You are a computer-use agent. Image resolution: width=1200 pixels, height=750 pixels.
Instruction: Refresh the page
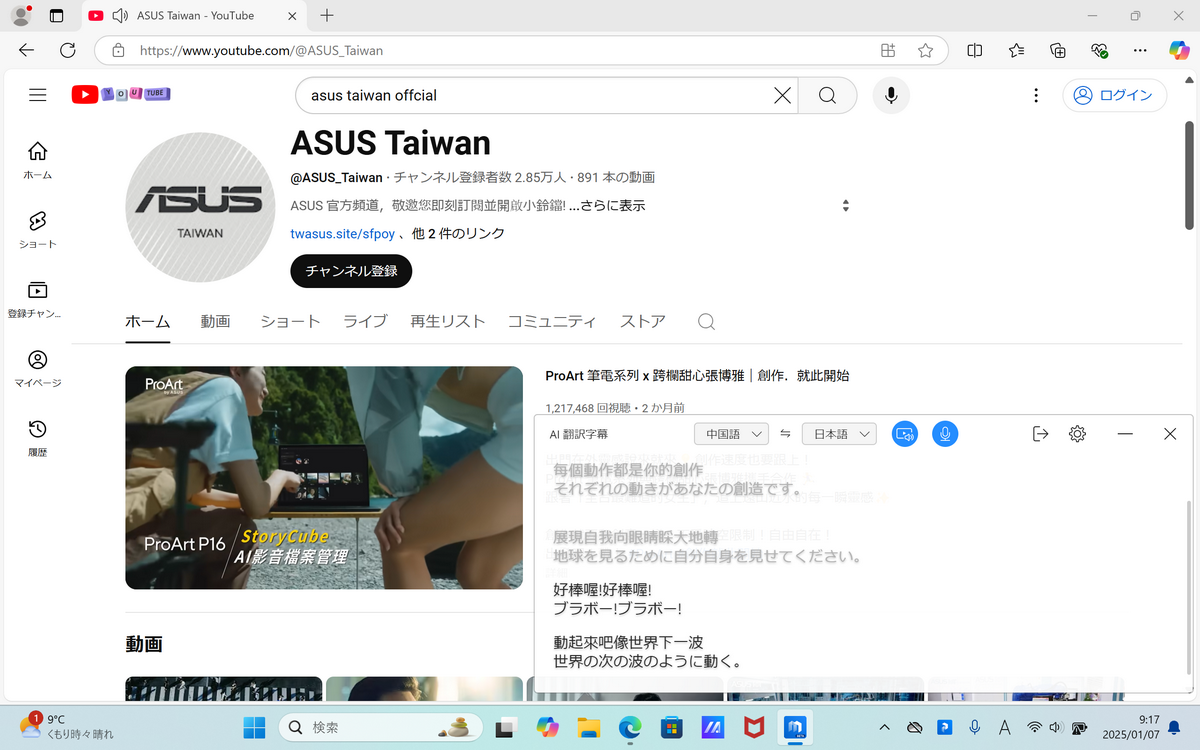click(68, 50)
